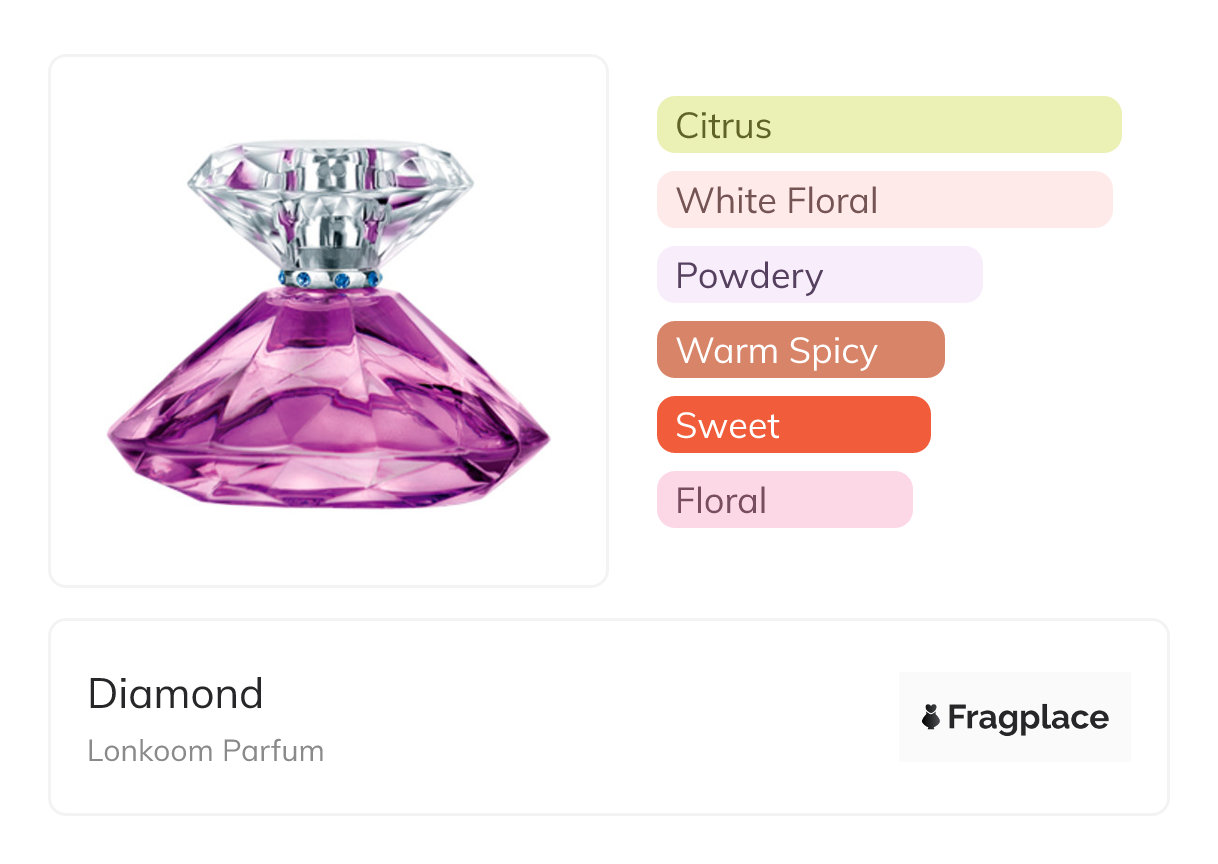Pick the Warm Spicy accord bar
The height and width of the screenshot is (864, 1218).
(800, 350)
